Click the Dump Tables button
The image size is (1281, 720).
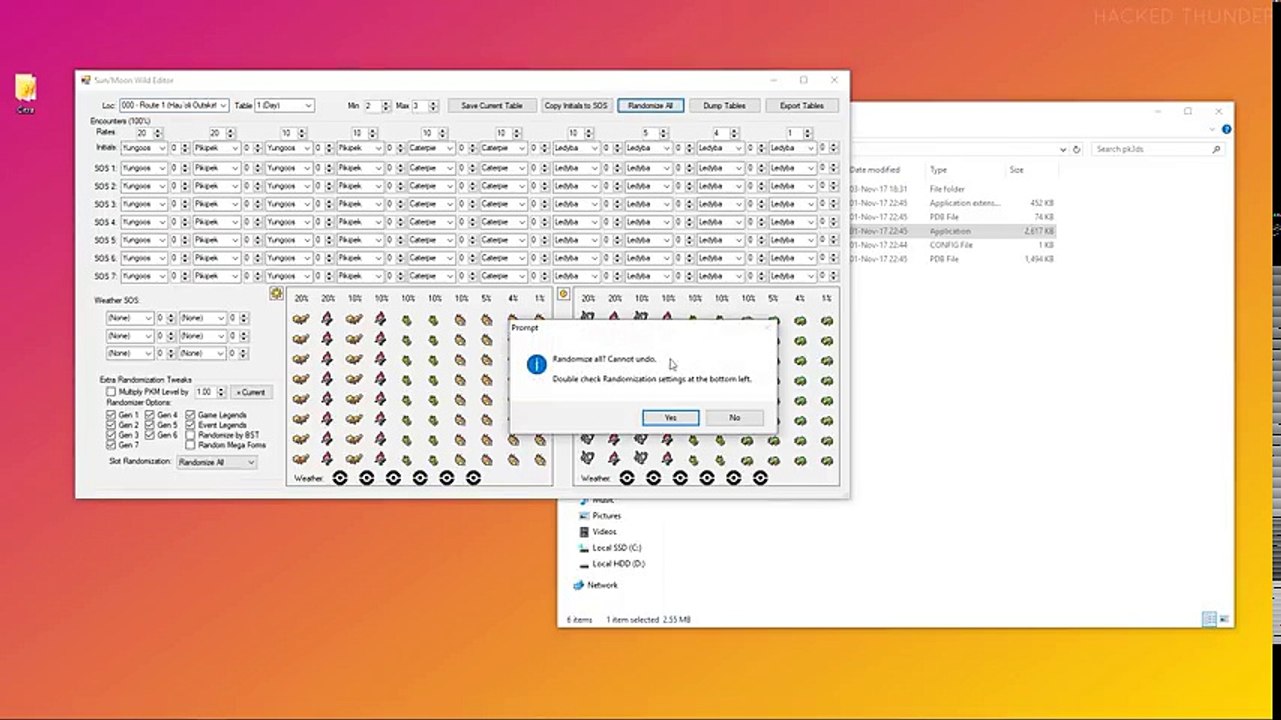point(724,105)
